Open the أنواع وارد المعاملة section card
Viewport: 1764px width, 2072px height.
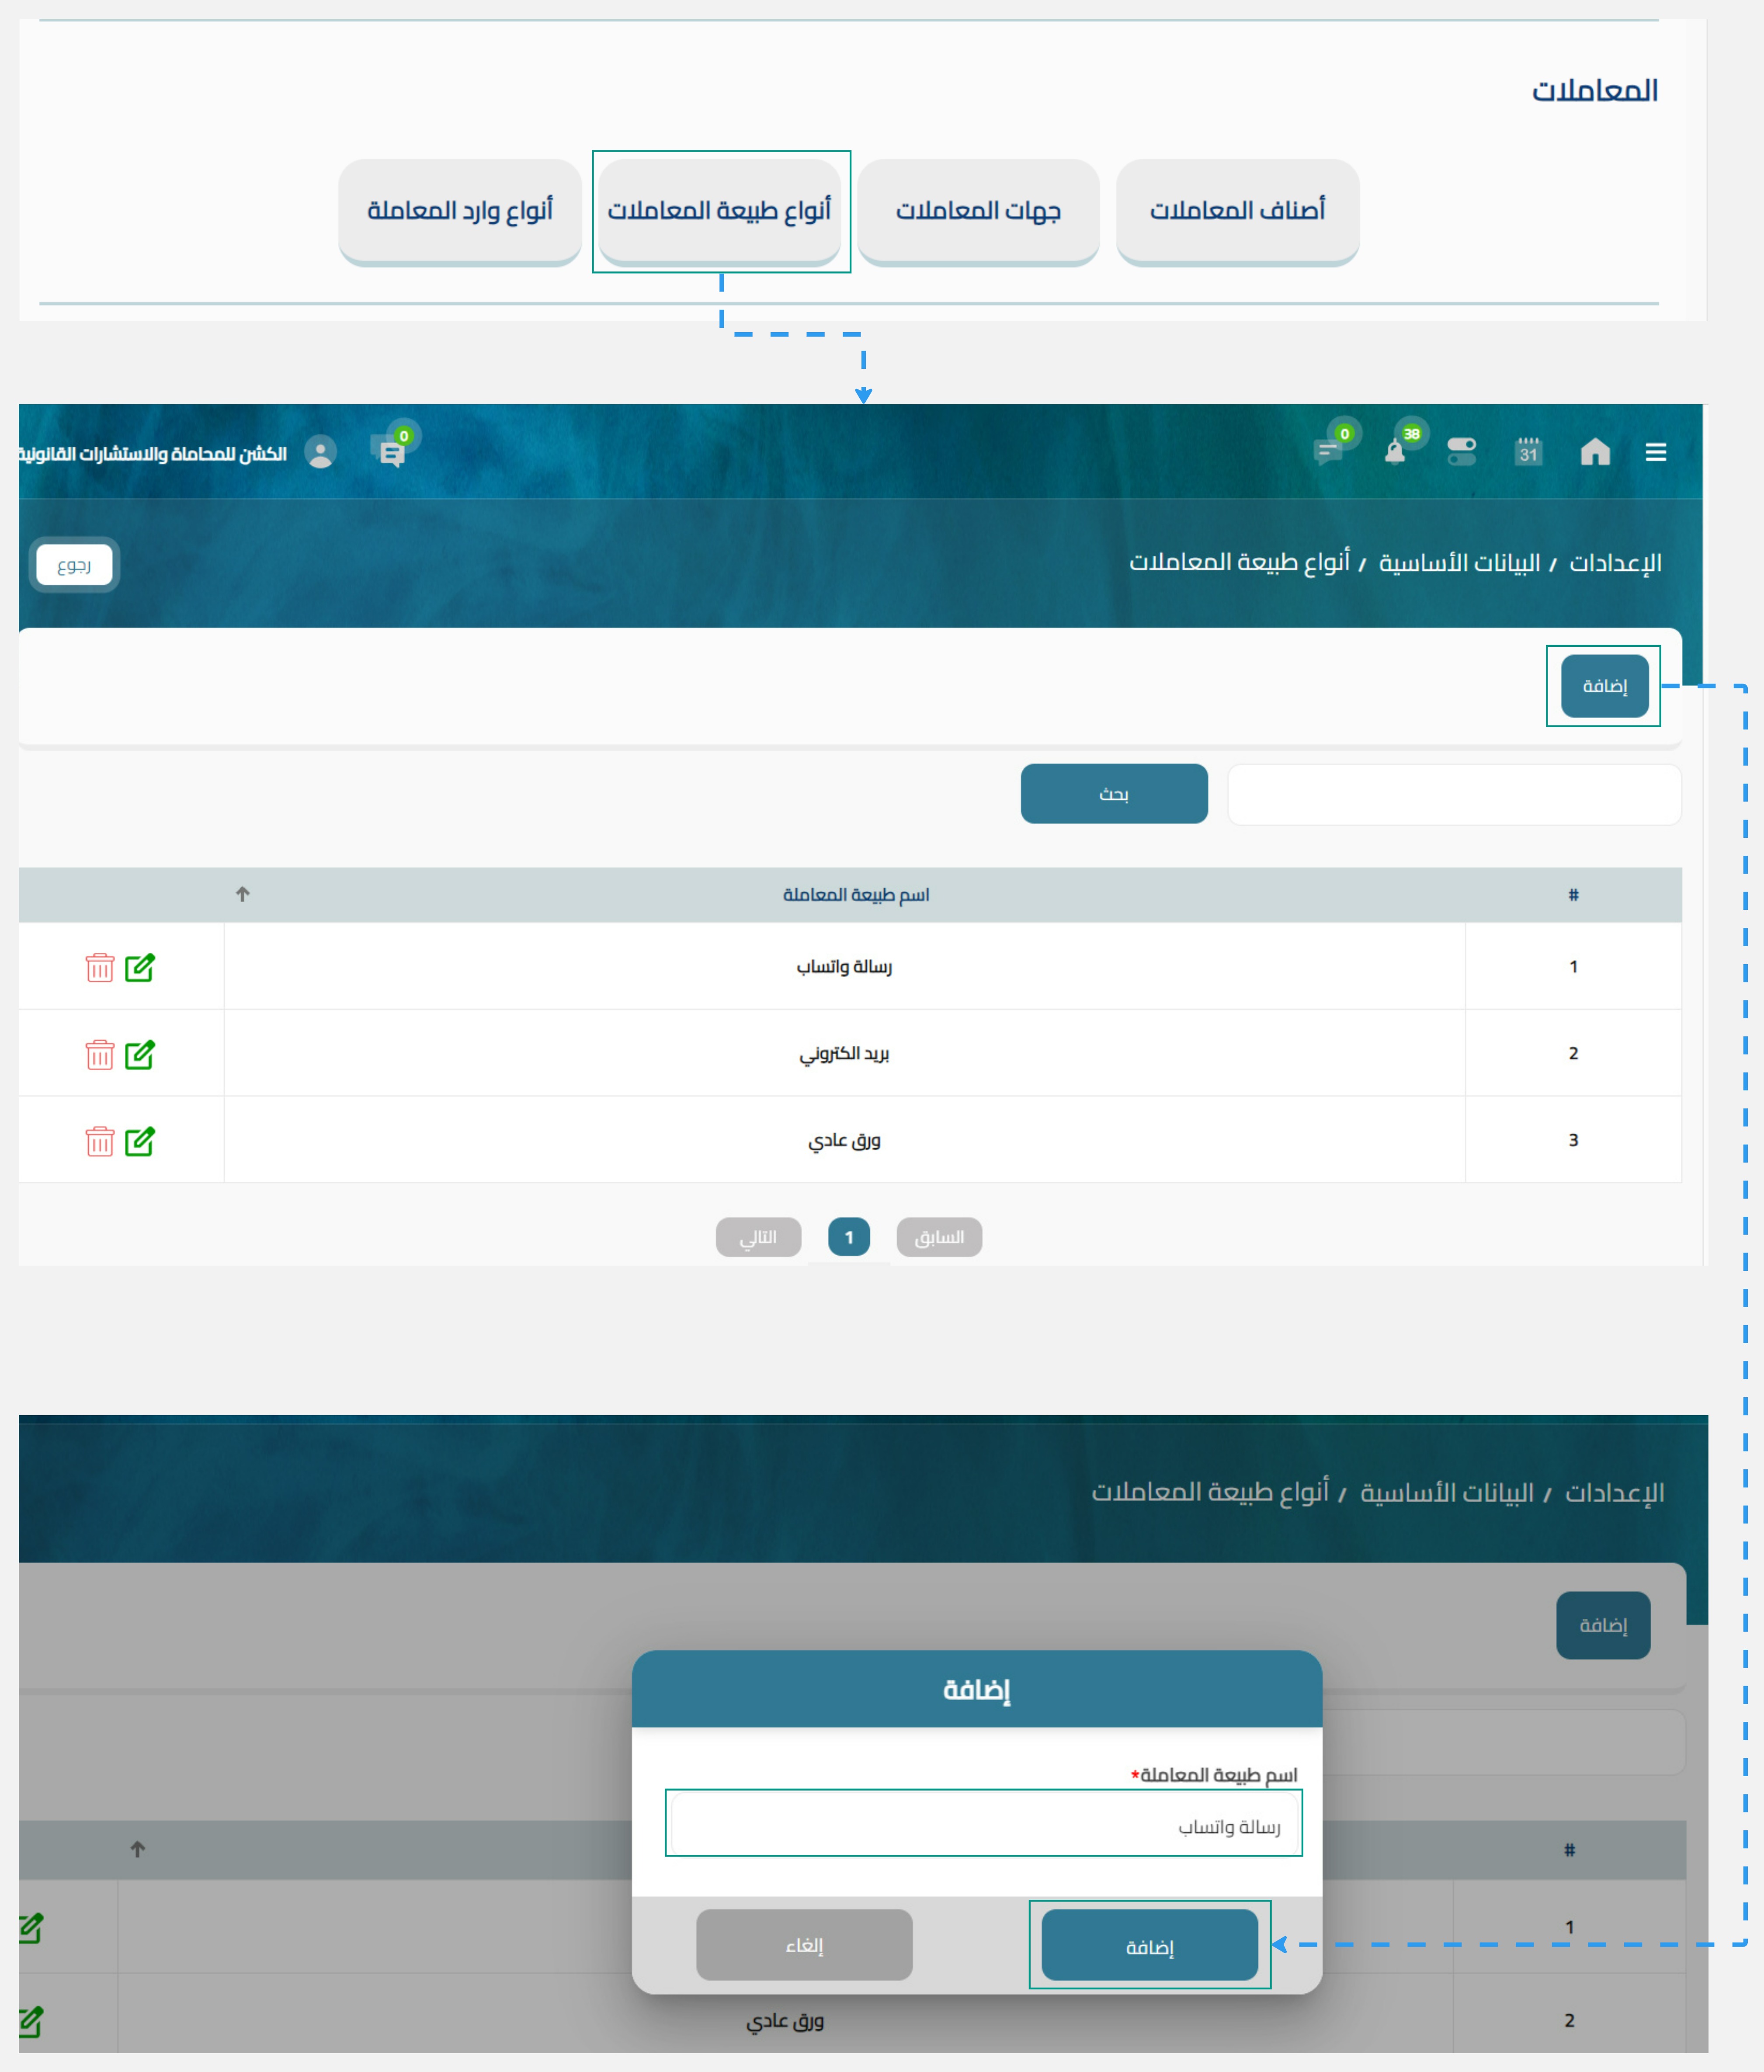pos(460,210)
